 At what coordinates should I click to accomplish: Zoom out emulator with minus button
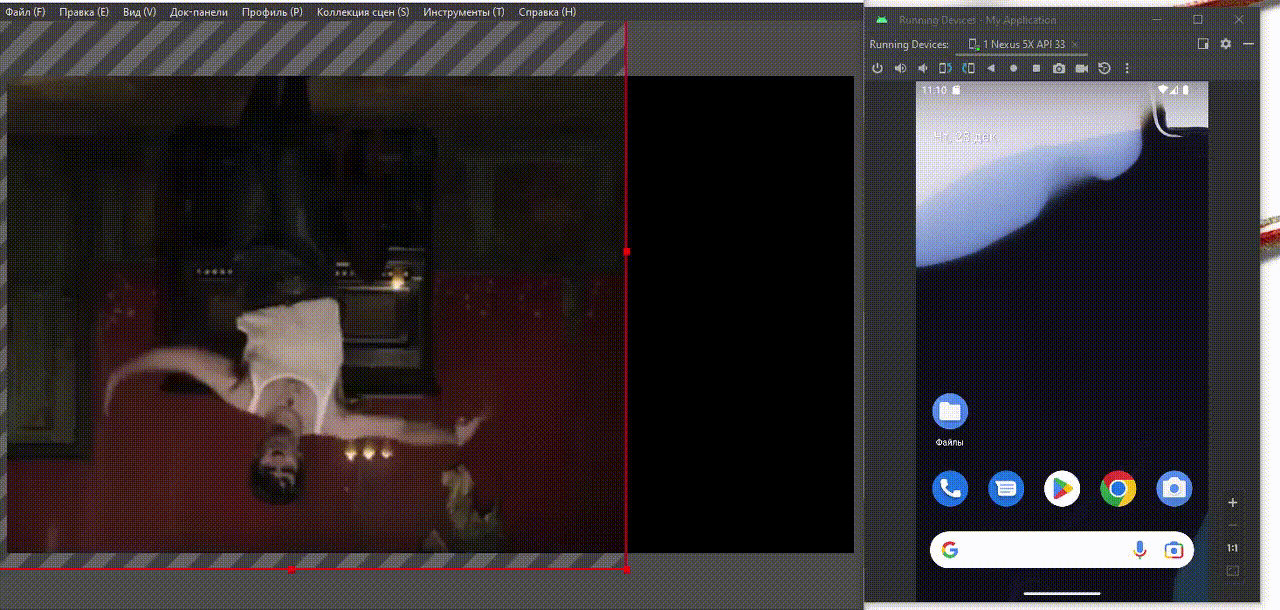1233,525
